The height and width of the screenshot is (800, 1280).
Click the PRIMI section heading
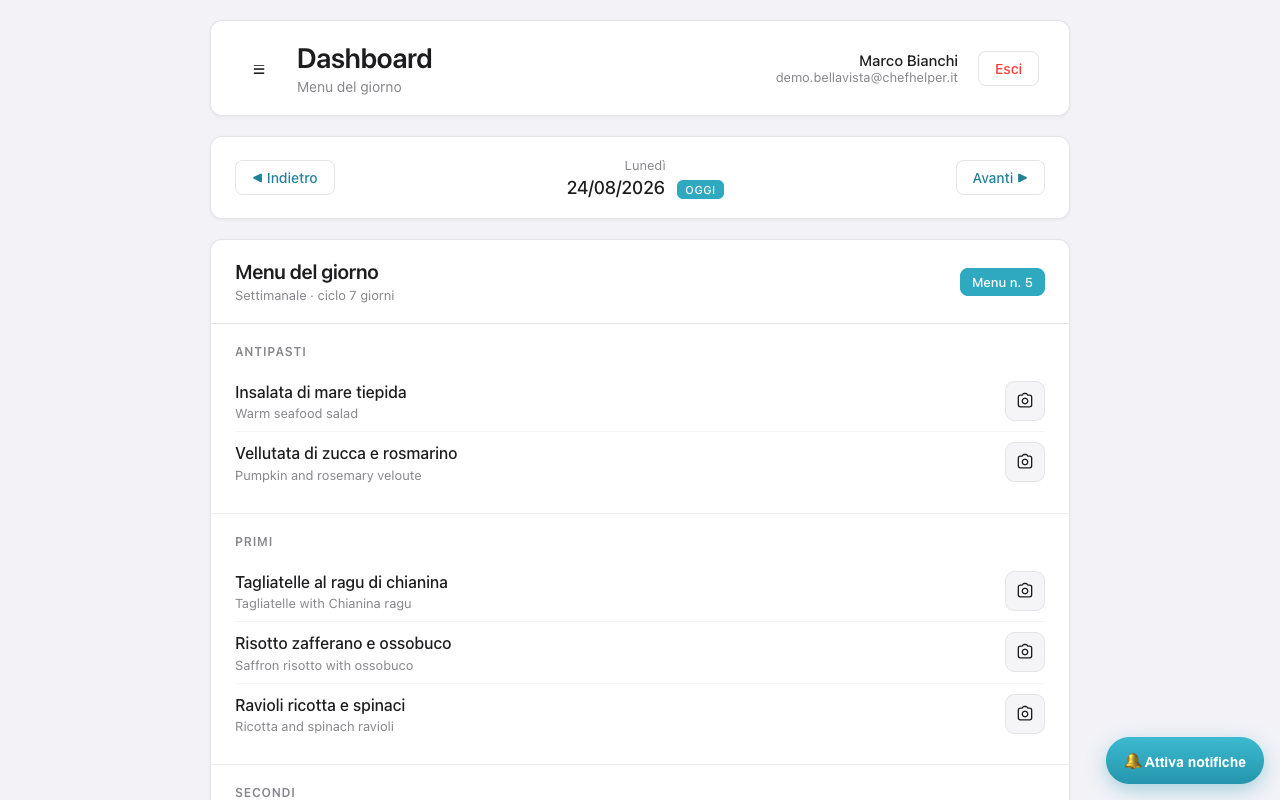pyautogui.click(x=254, y=542)
